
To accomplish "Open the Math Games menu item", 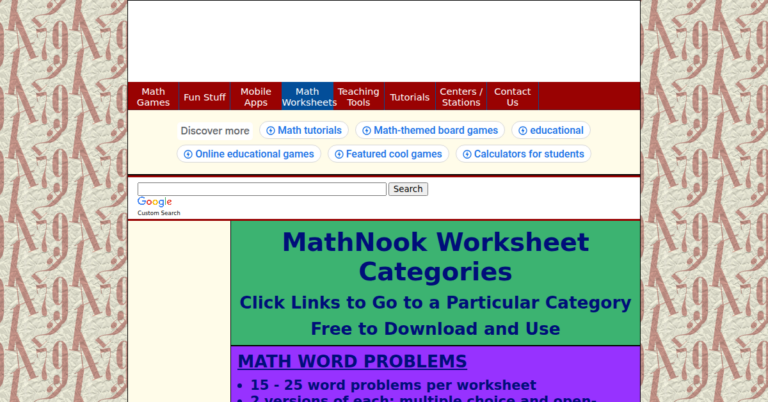I will [x=153, y=96].
